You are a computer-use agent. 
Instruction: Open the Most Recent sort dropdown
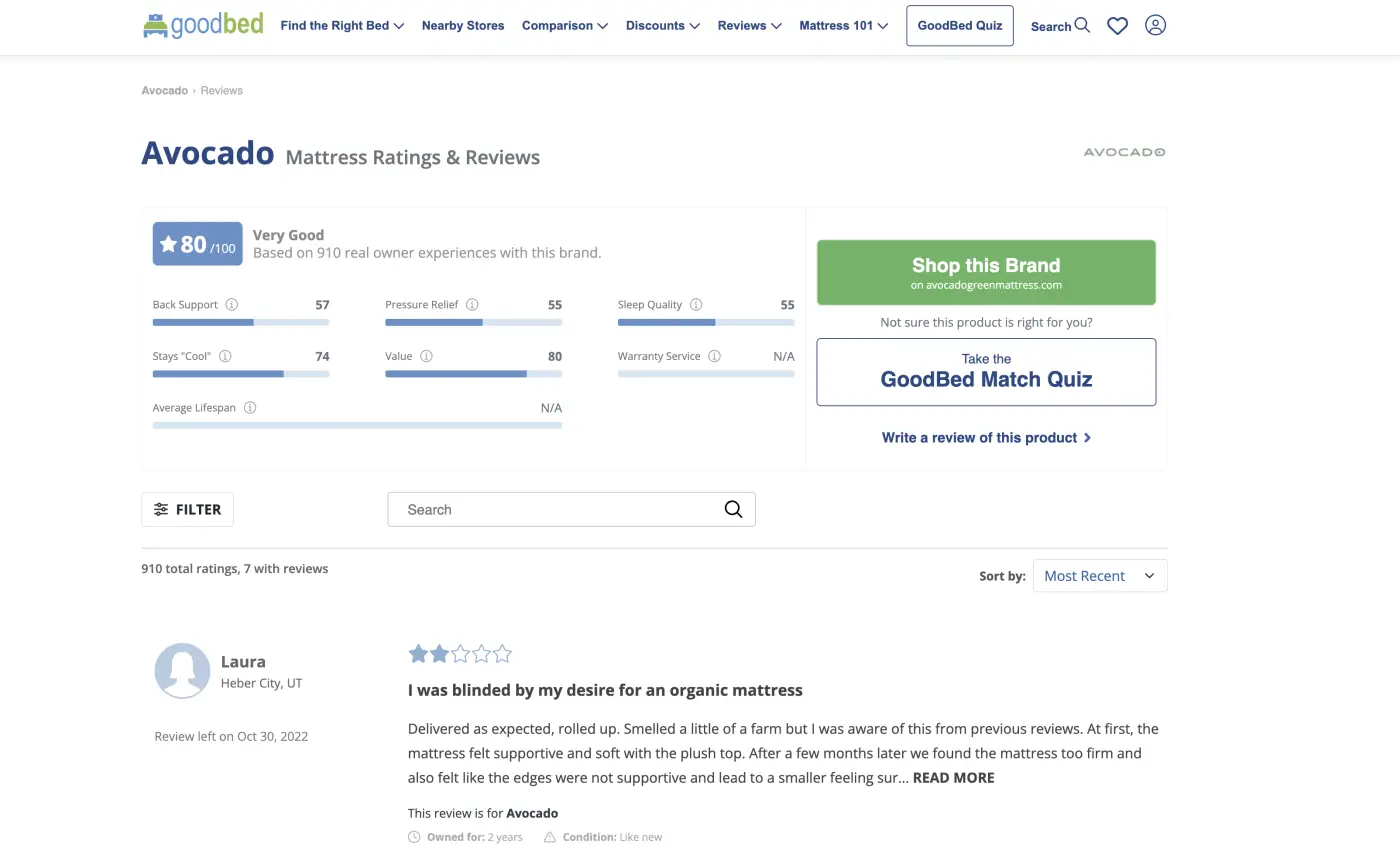click(1100, 576)
